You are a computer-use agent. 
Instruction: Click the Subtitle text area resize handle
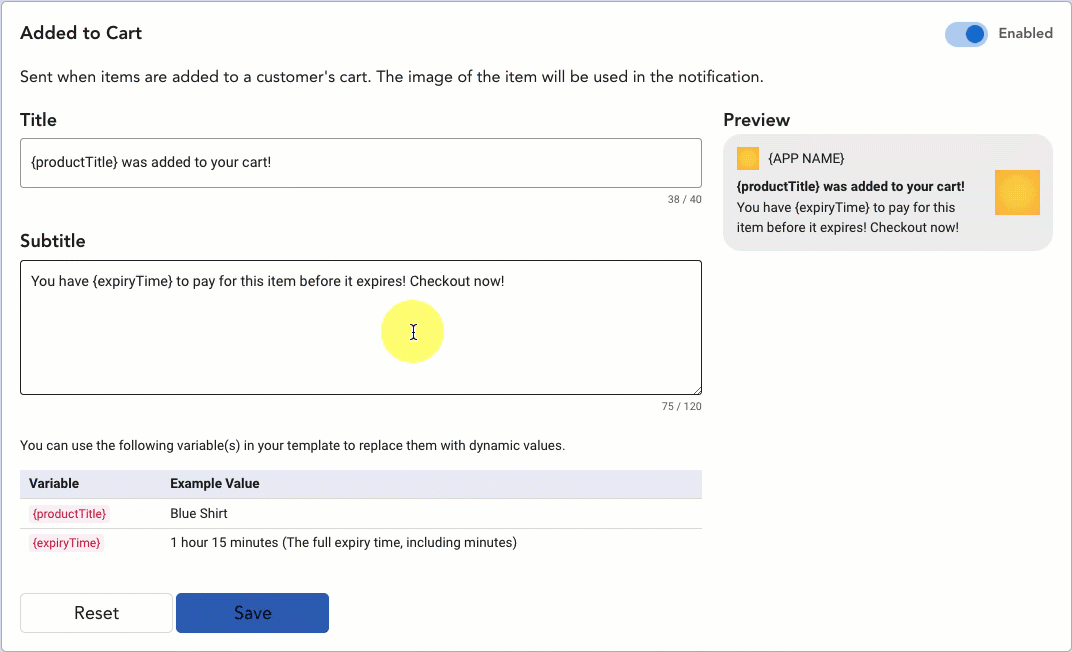pos(696,389)
